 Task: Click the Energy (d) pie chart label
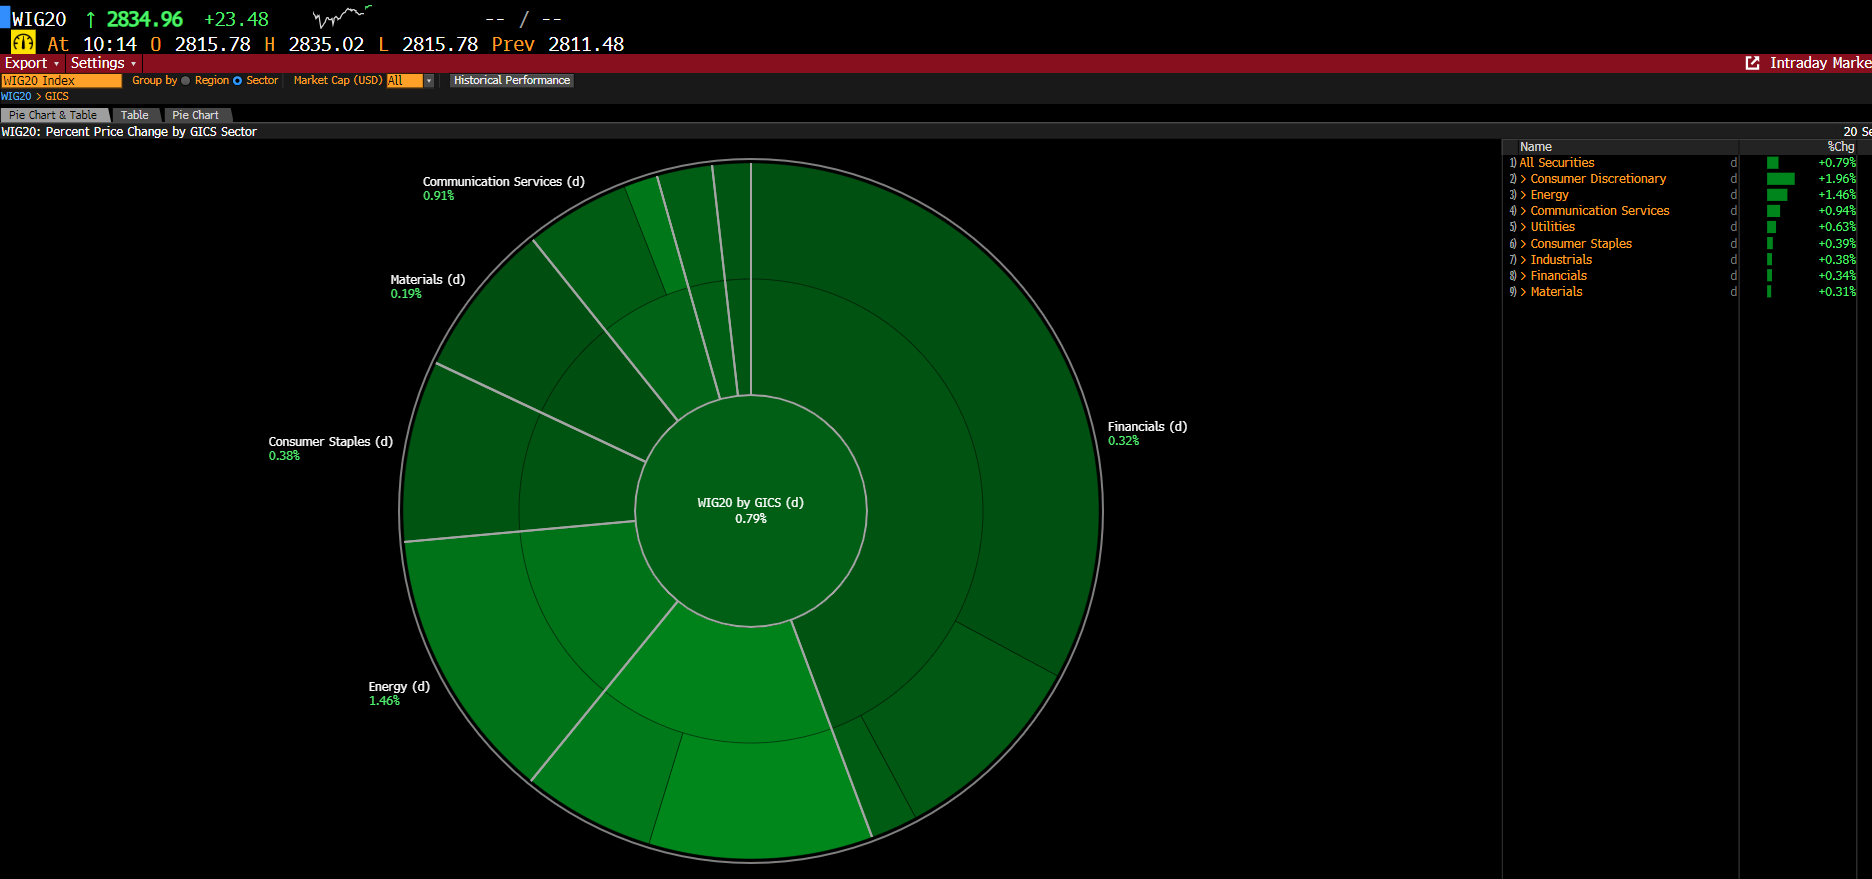(399, 687)
